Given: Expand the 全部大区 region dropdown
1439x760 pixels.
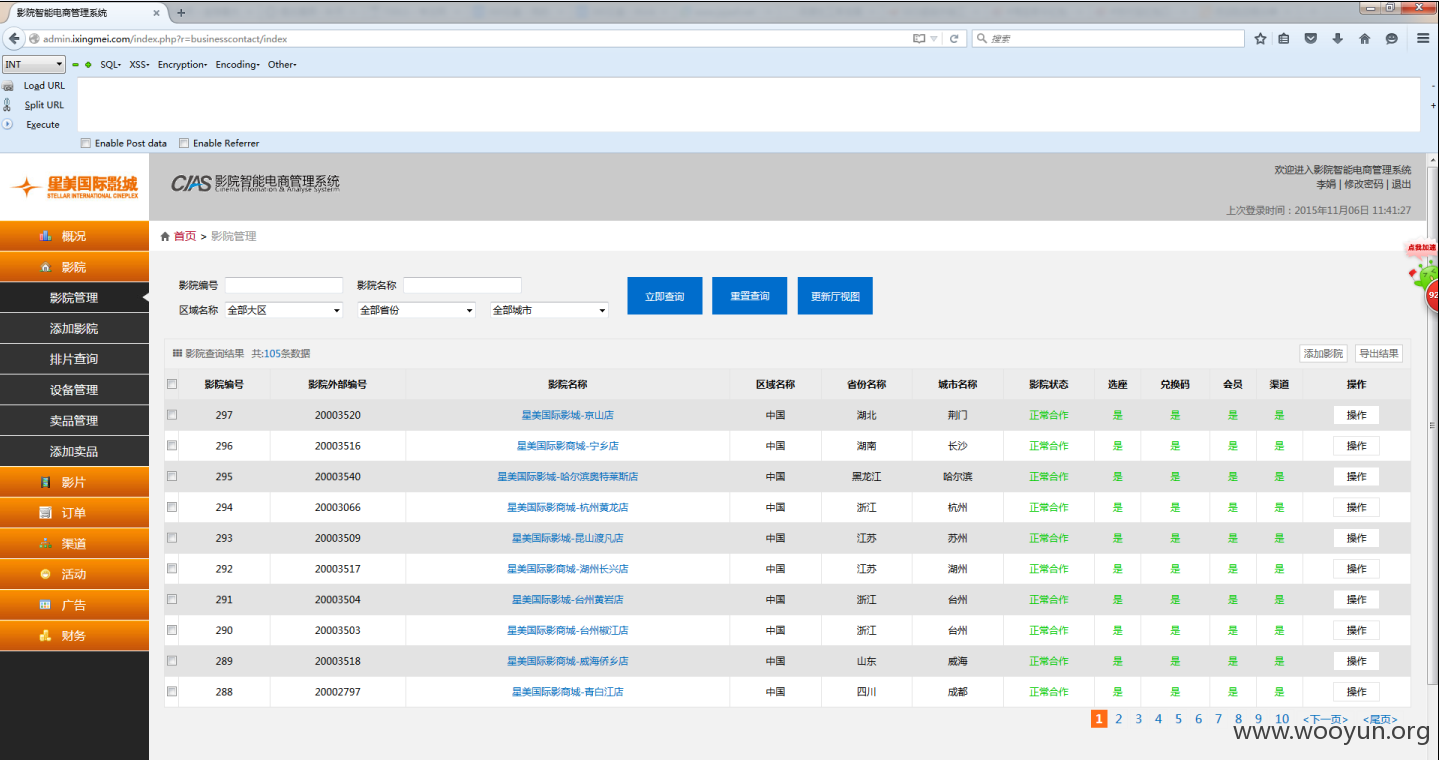Looking at the screenshot, I should coord(284,310).
